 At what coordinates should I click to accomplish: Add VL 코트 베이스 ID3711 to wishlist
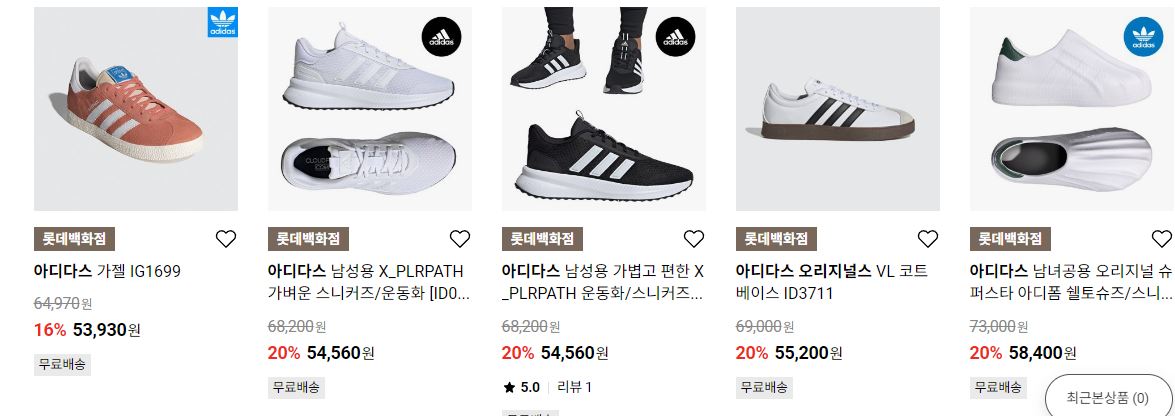click(928, 239)
